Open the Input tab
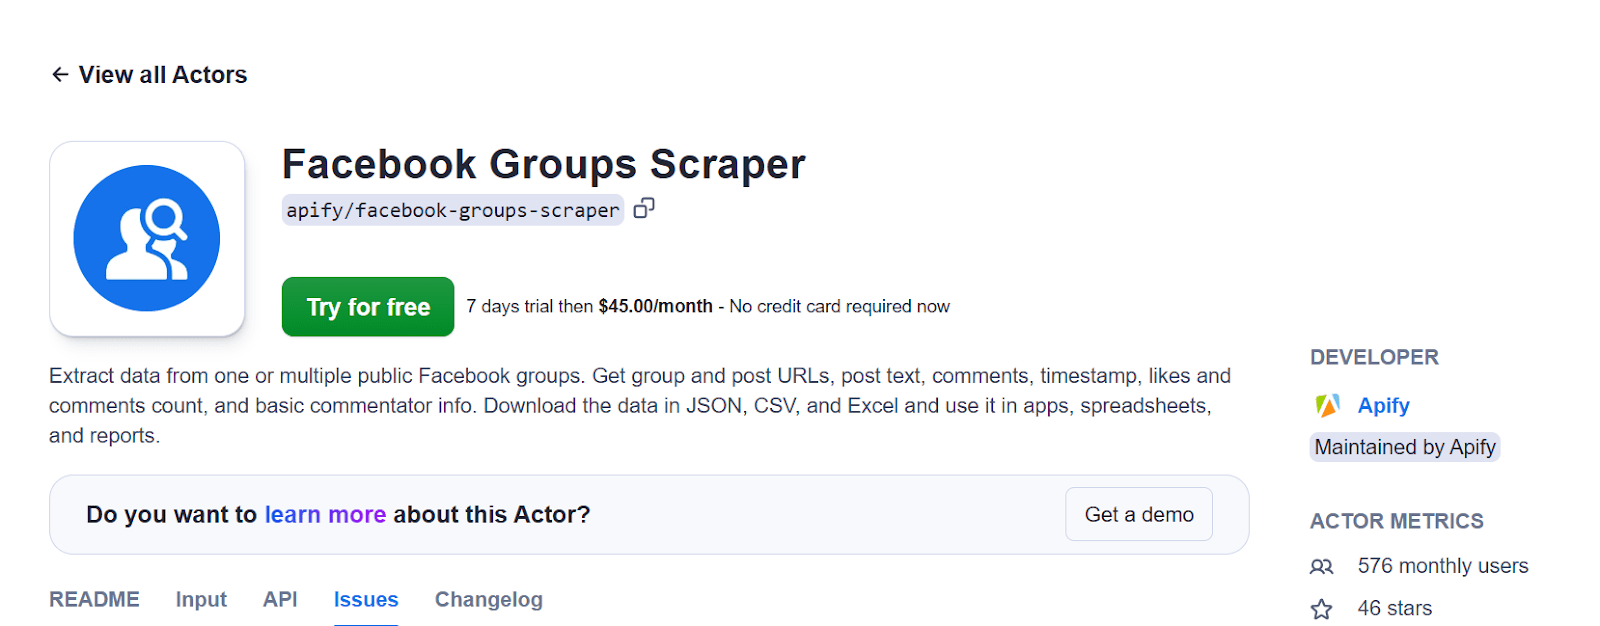The height and width of the screenshot is (626, 1600). tap(201, 599)
